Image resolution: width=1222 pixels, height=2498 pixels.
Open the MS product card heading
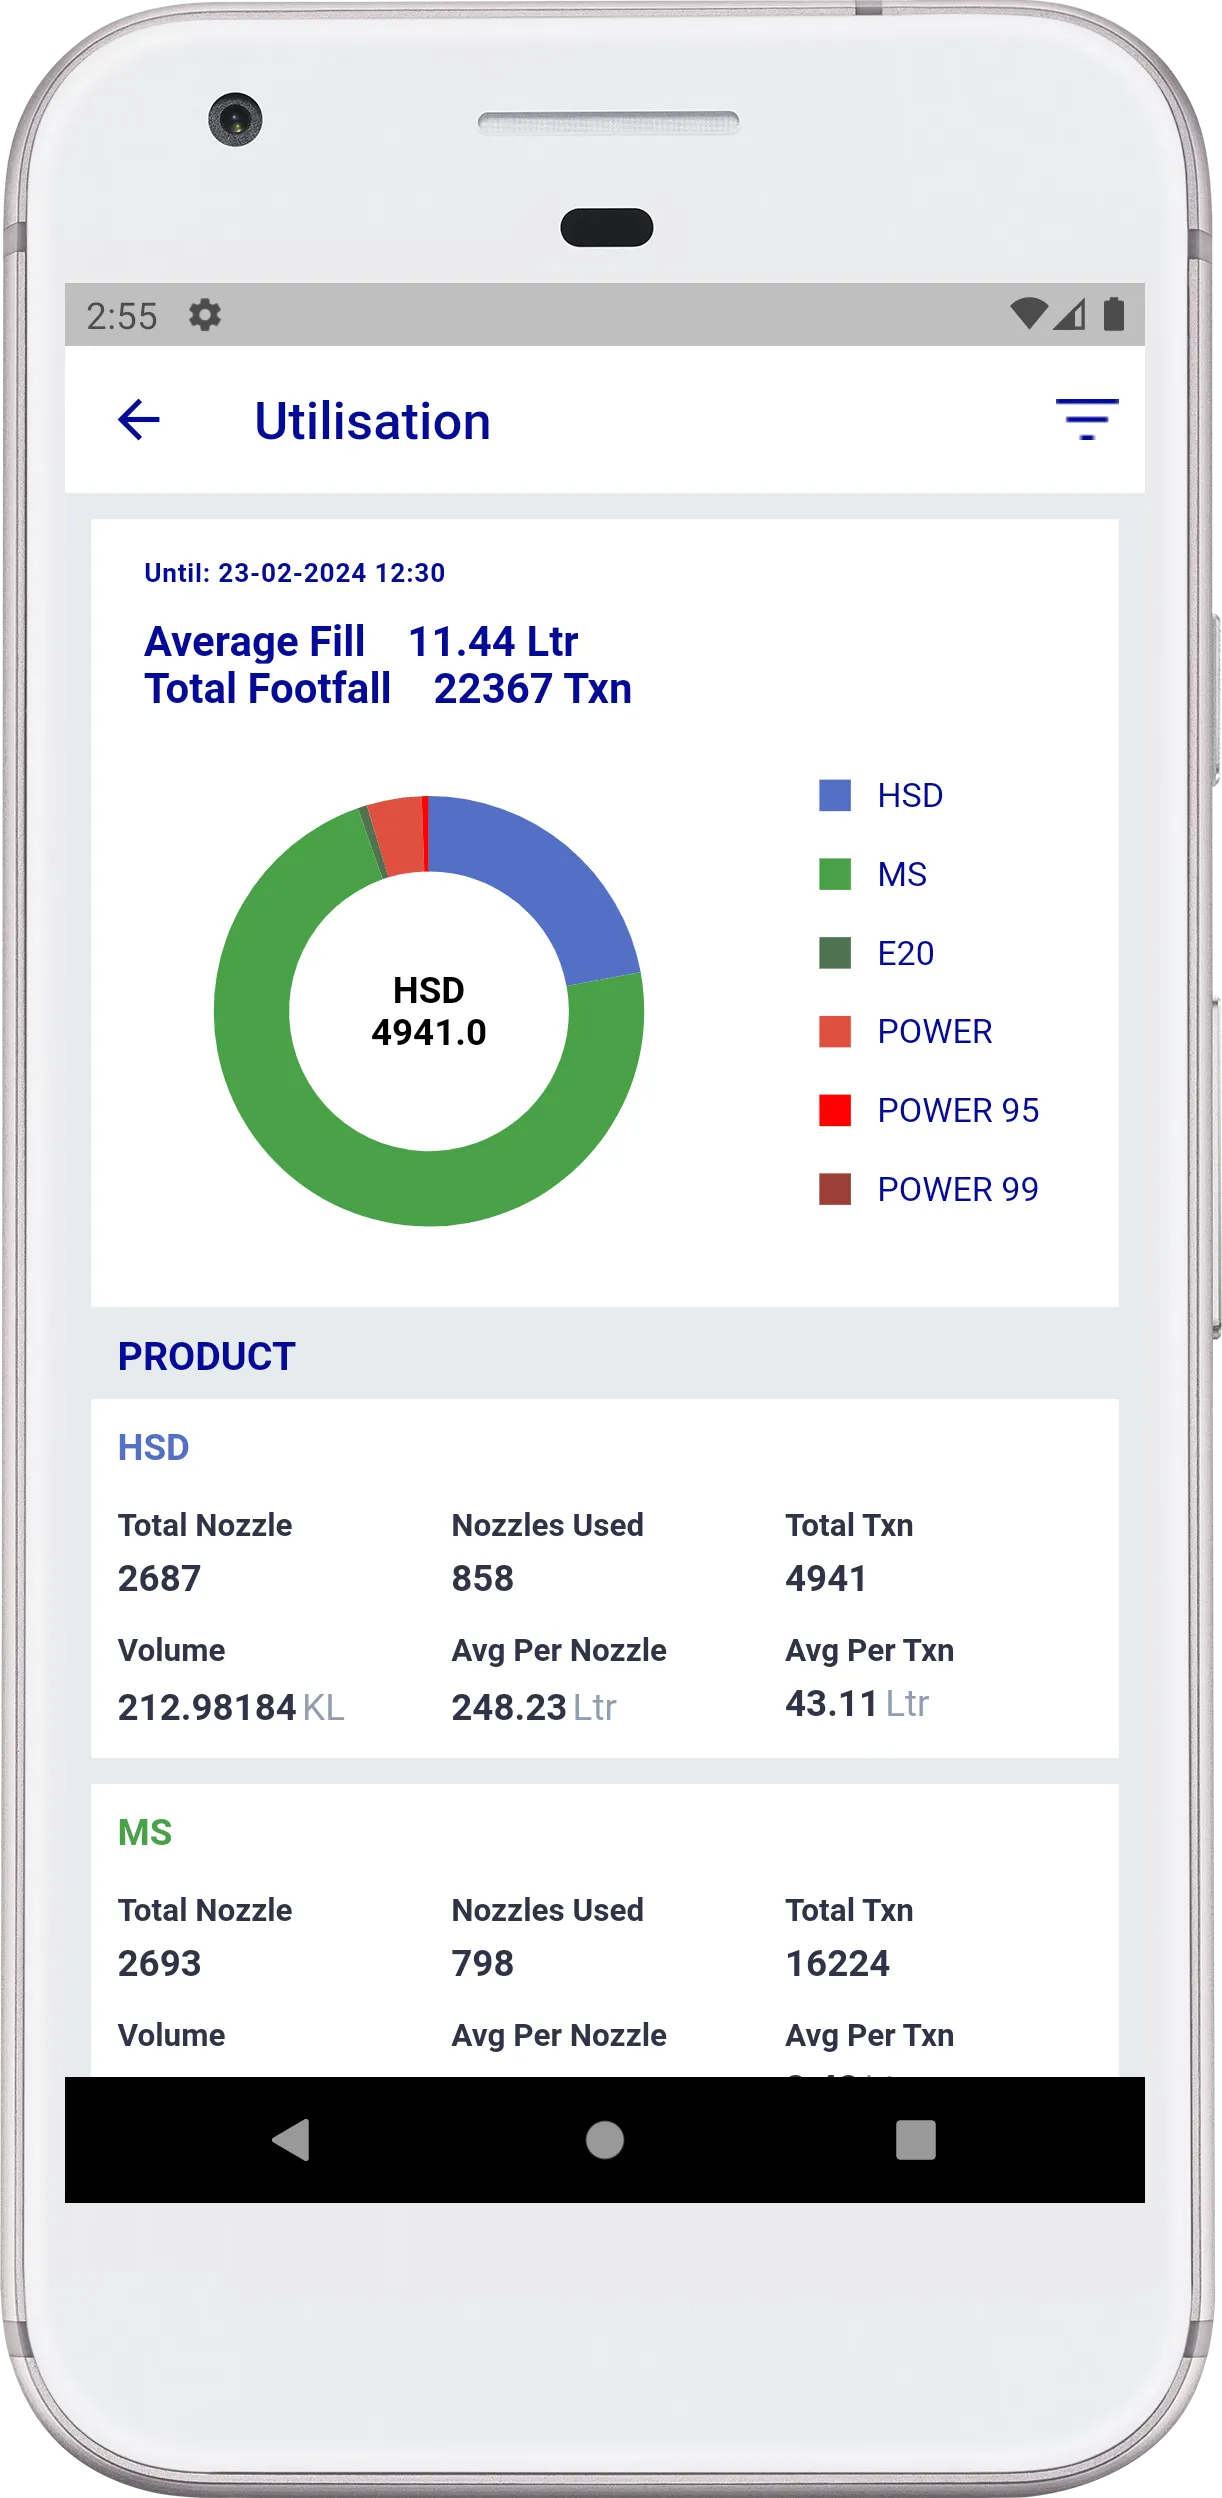pyautogui.click(x=145, y=1832)
